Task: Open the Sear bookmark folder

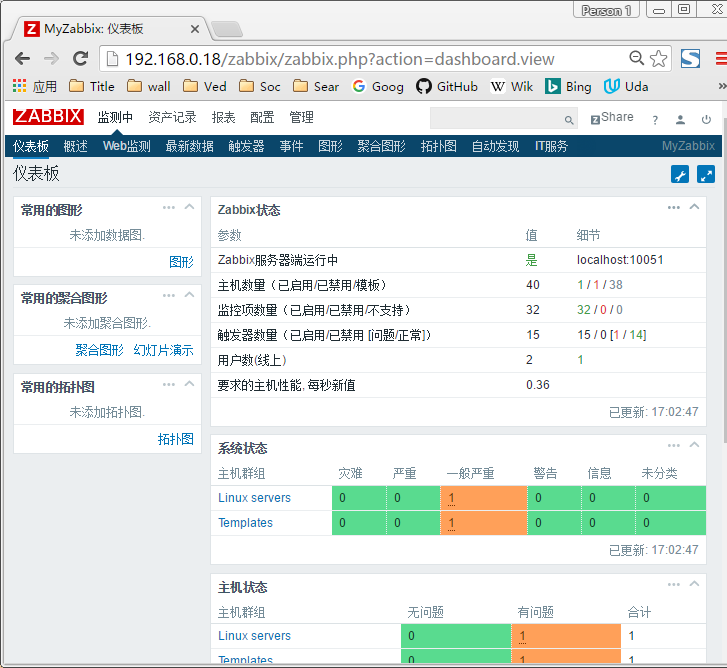Action: 316,86
